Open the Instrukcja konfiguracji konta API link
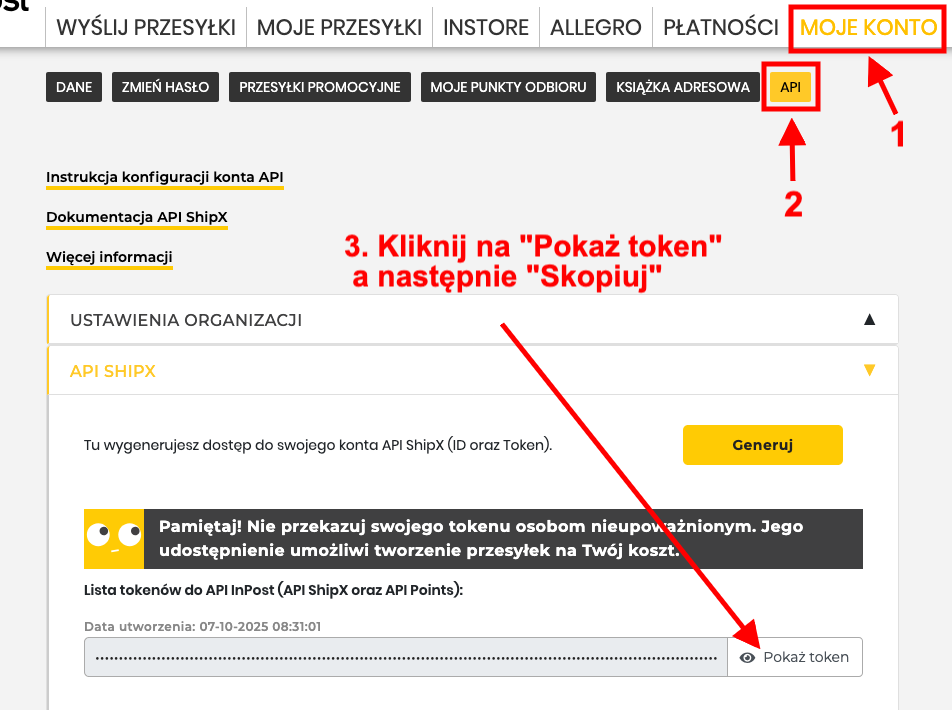Image resolution: width=952 pixels, height=710 pixels. pos(165,177)
